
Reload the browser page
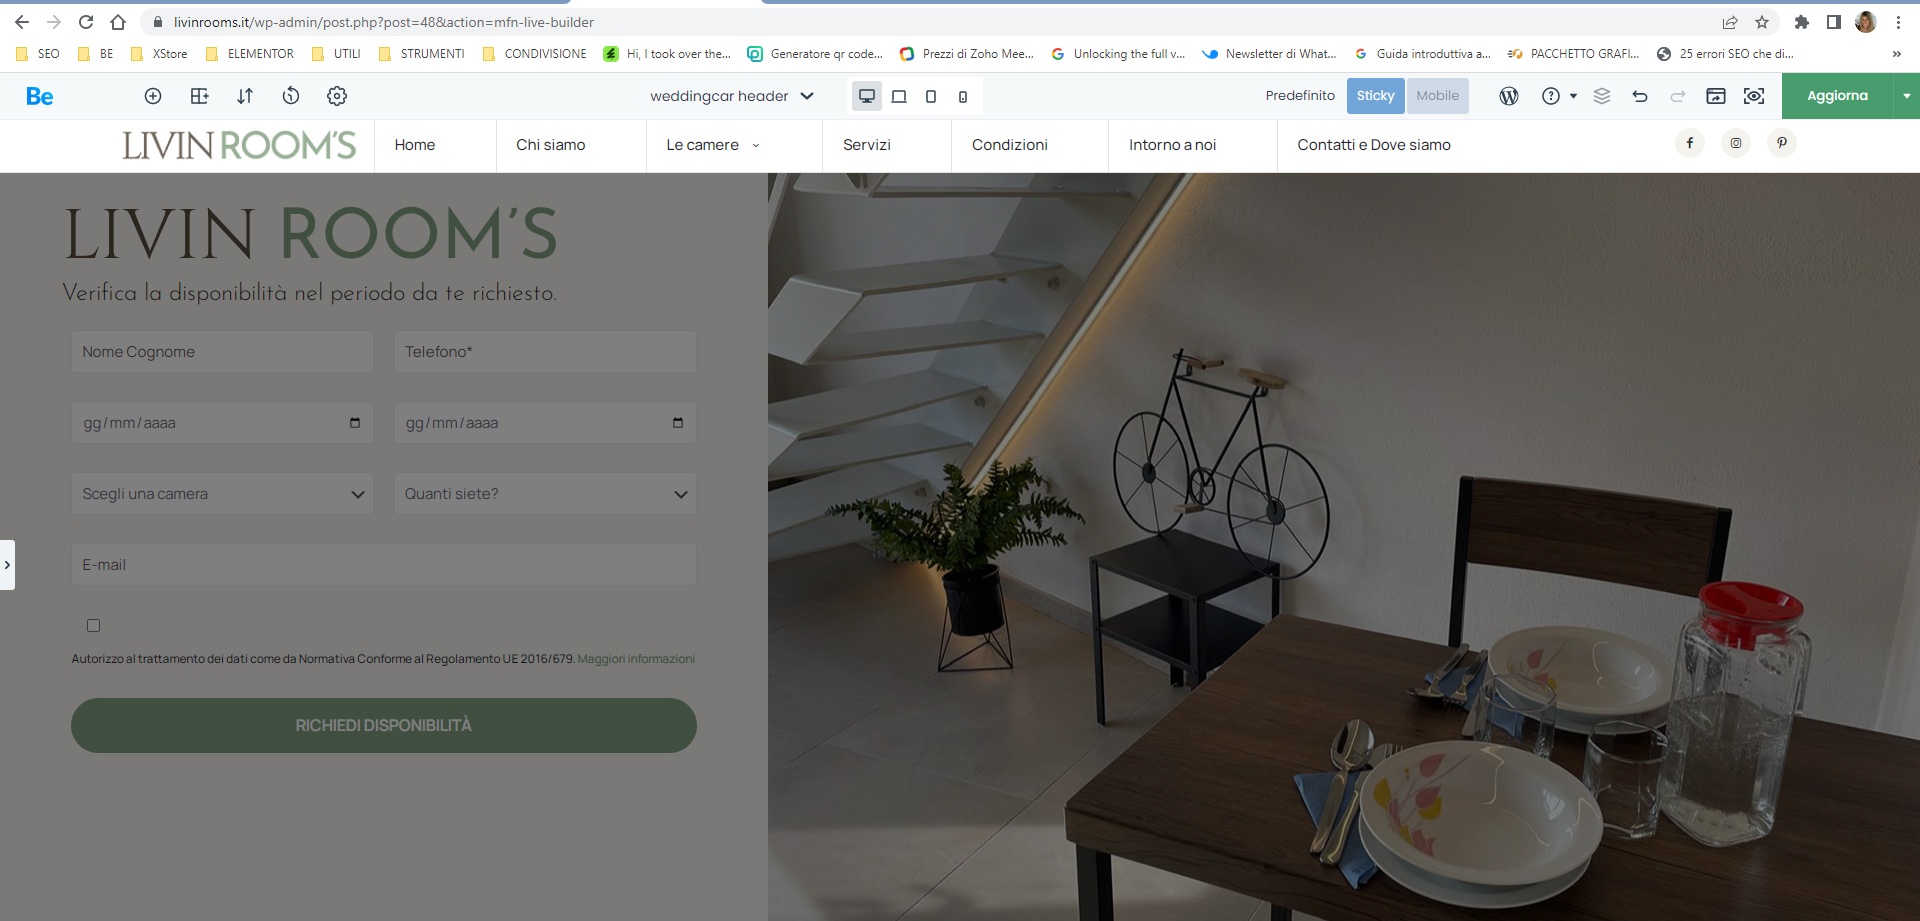[86, 22]
